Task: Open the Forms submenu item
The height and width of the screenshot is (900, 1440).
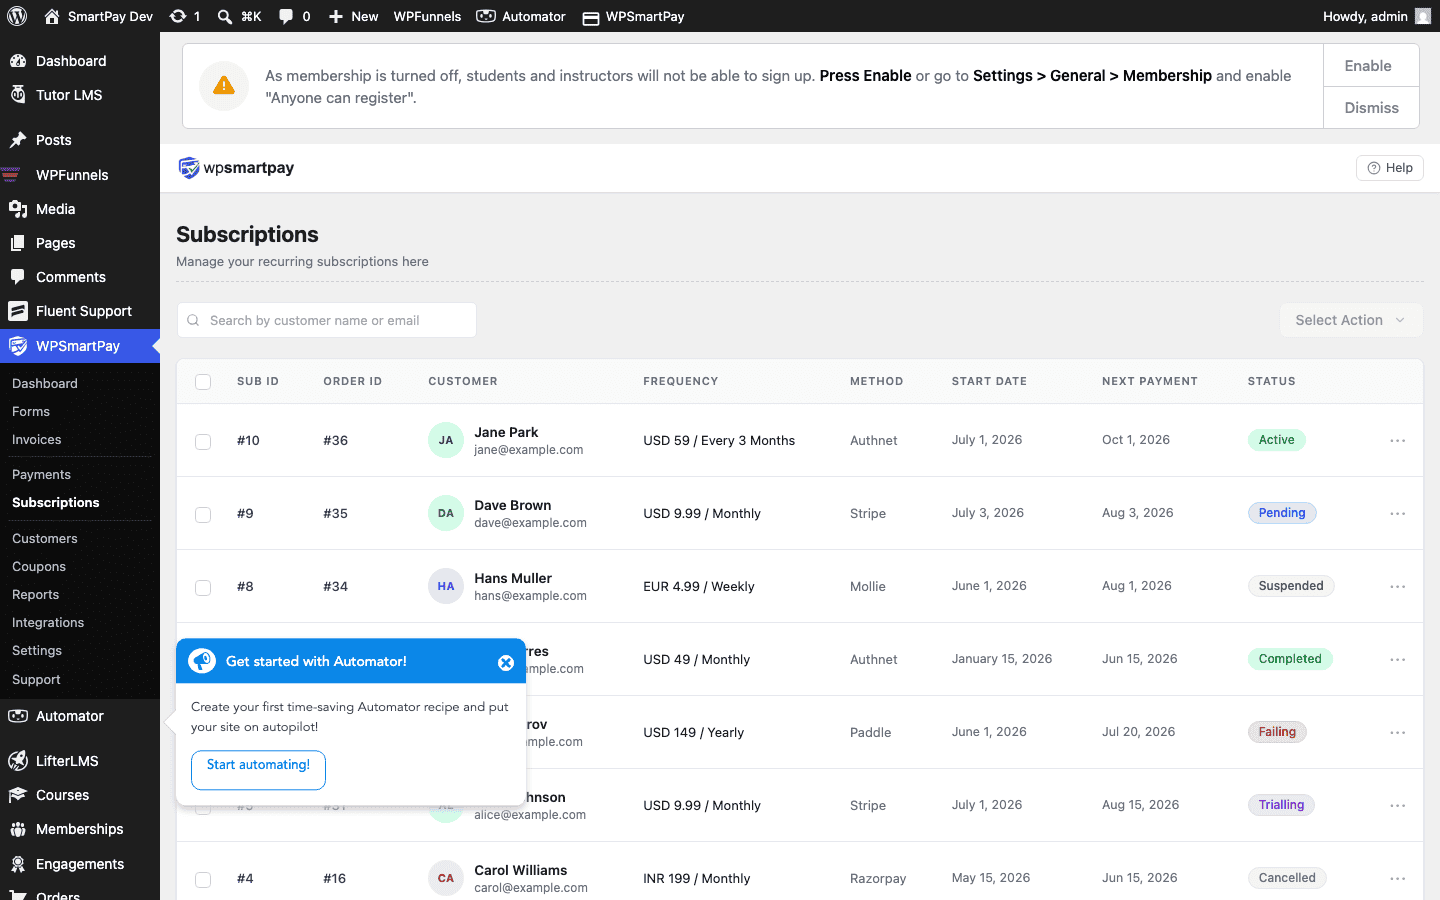Action: pos(31,411)
